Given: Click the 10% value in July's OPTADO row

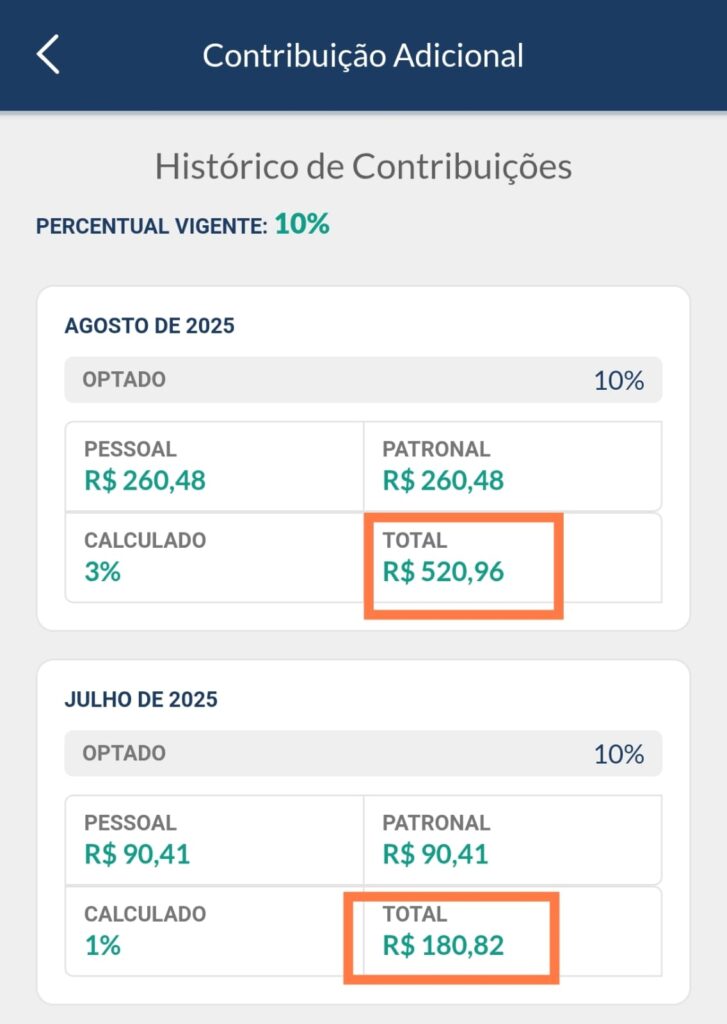Looking at the screenshot, I should pyautogui.click(x=619, y=754).
